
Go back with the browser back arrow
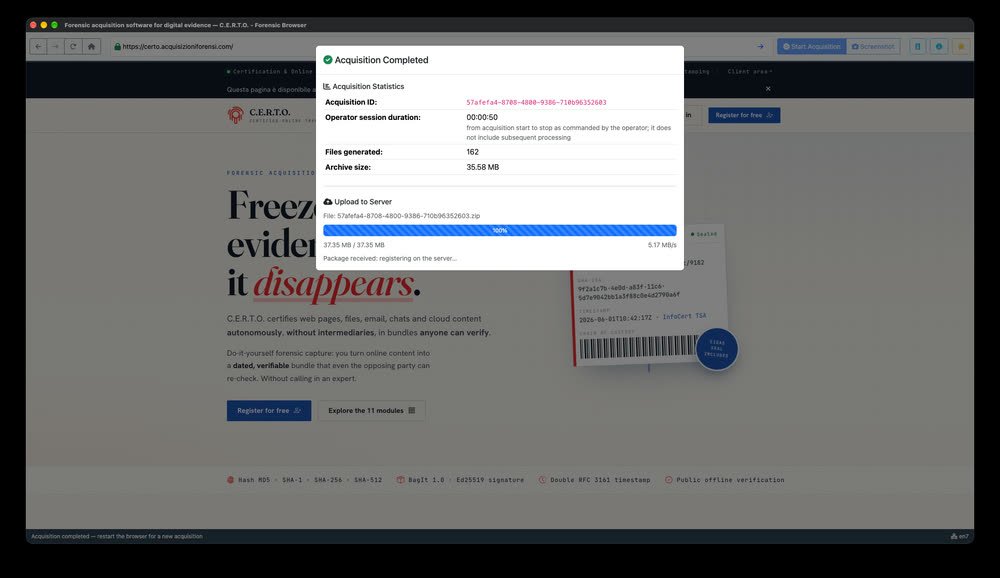[x=38, y=47]
